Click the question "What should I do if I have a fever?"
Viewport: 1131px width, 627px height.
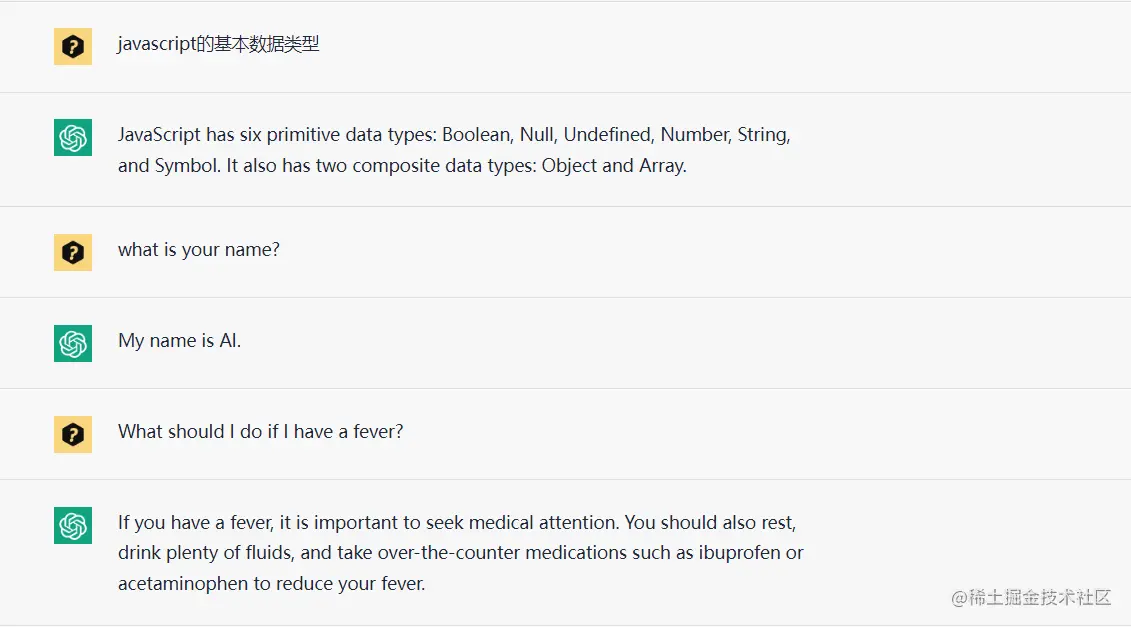click(x=260, y=431)
